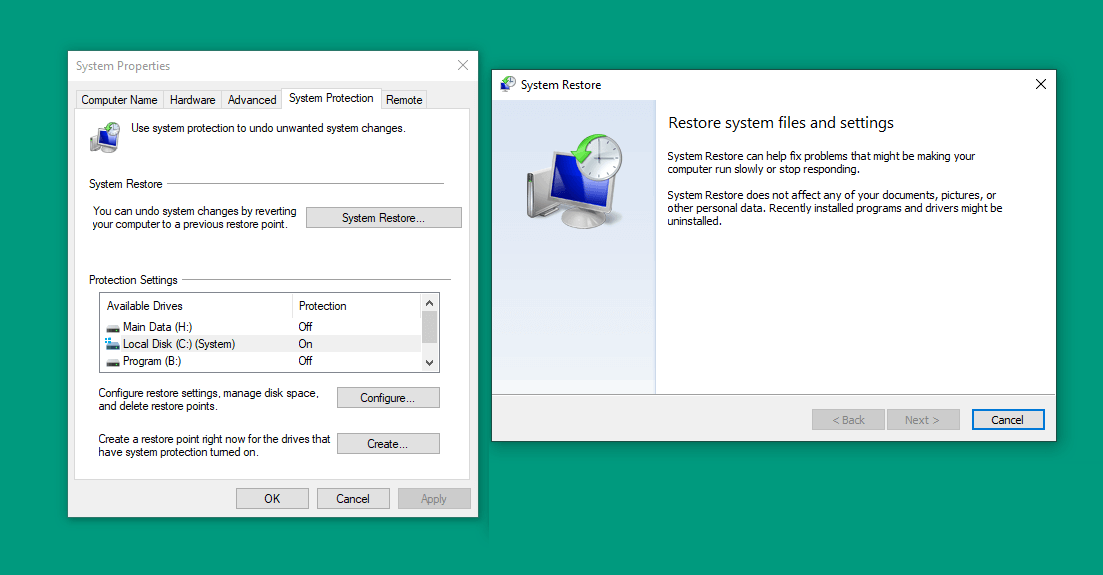Click the drives list scrollbar thumb
1103x575 pixels.
429,327
